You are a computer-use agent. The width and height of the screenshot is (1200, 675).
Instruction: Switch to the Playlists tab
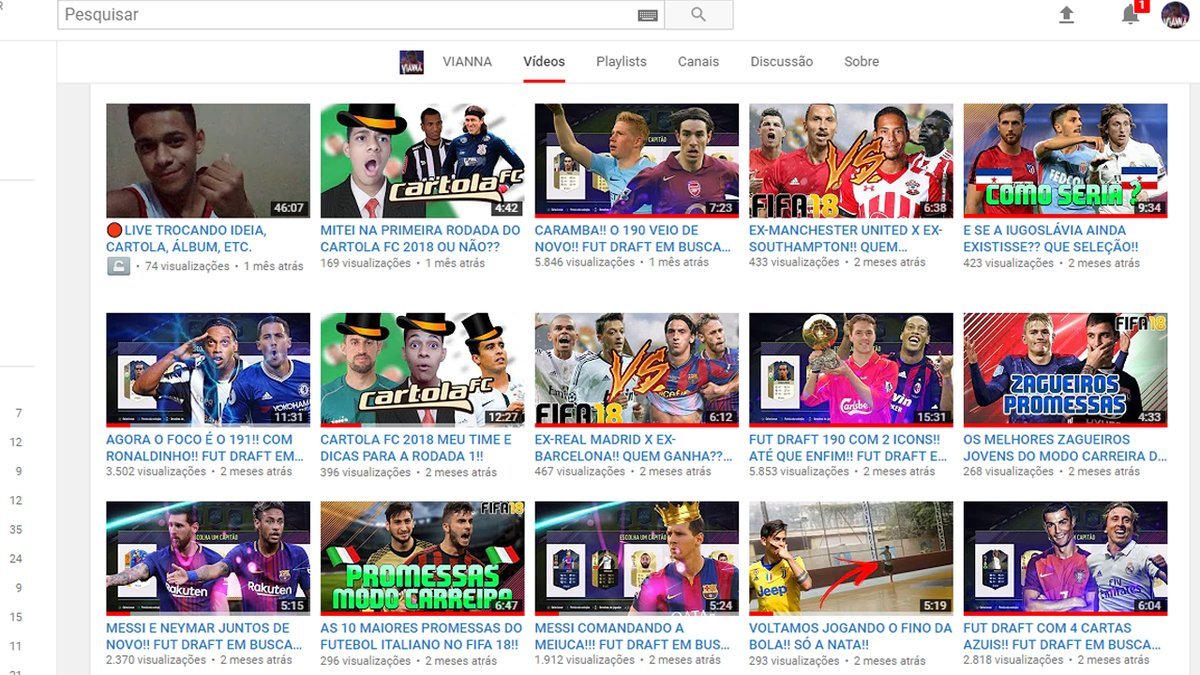click(621, 61)
